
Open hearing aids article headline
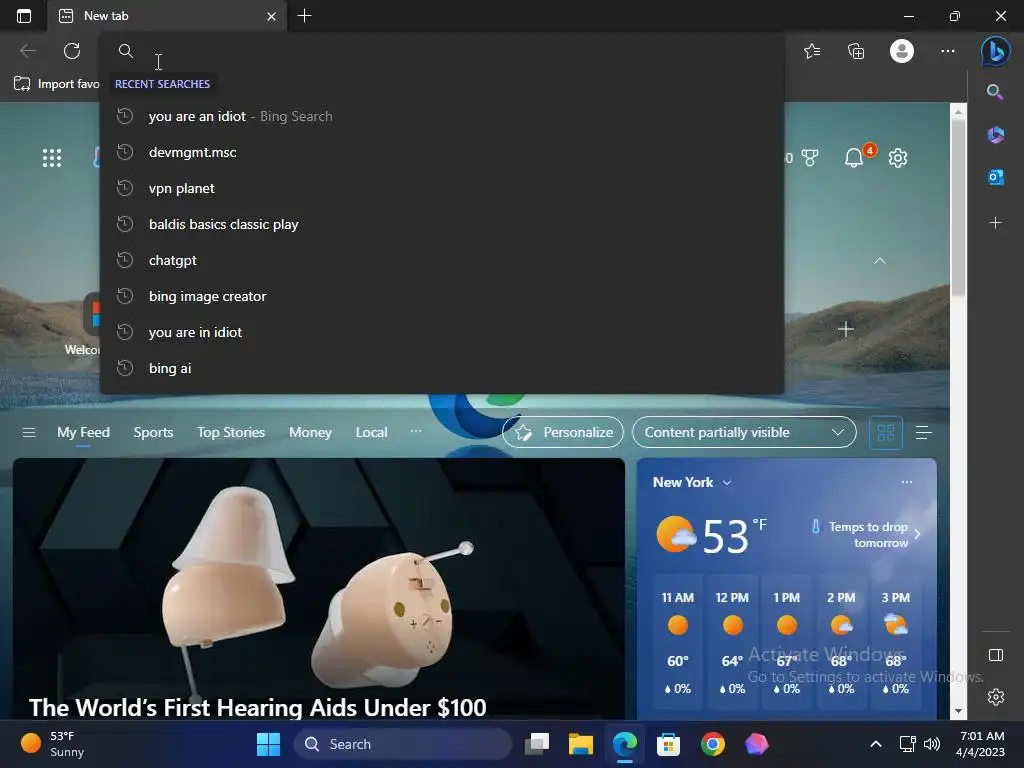click(x=257, y=707)
